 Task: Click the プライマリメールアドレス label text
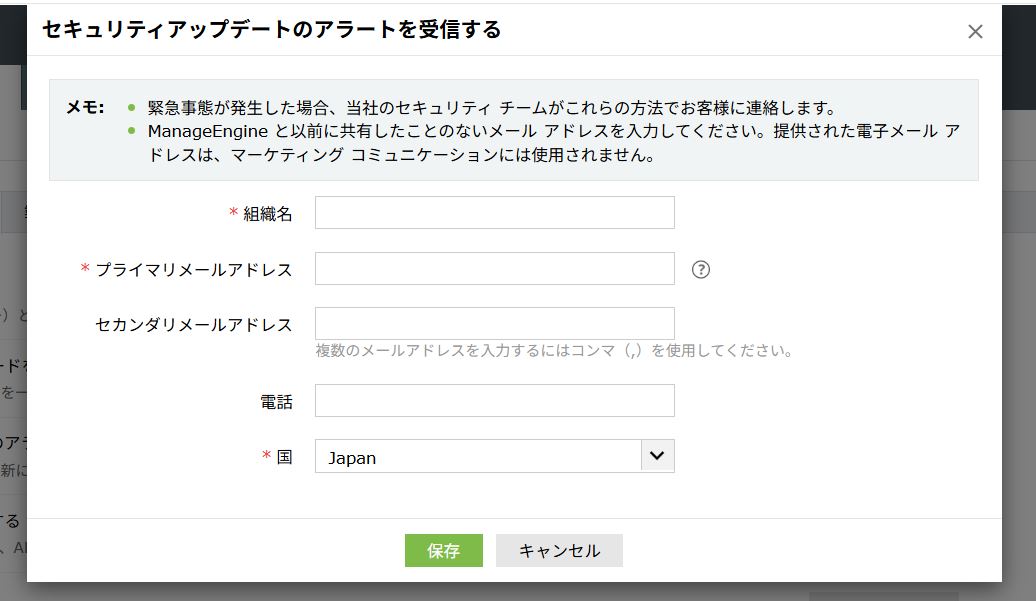194,270
